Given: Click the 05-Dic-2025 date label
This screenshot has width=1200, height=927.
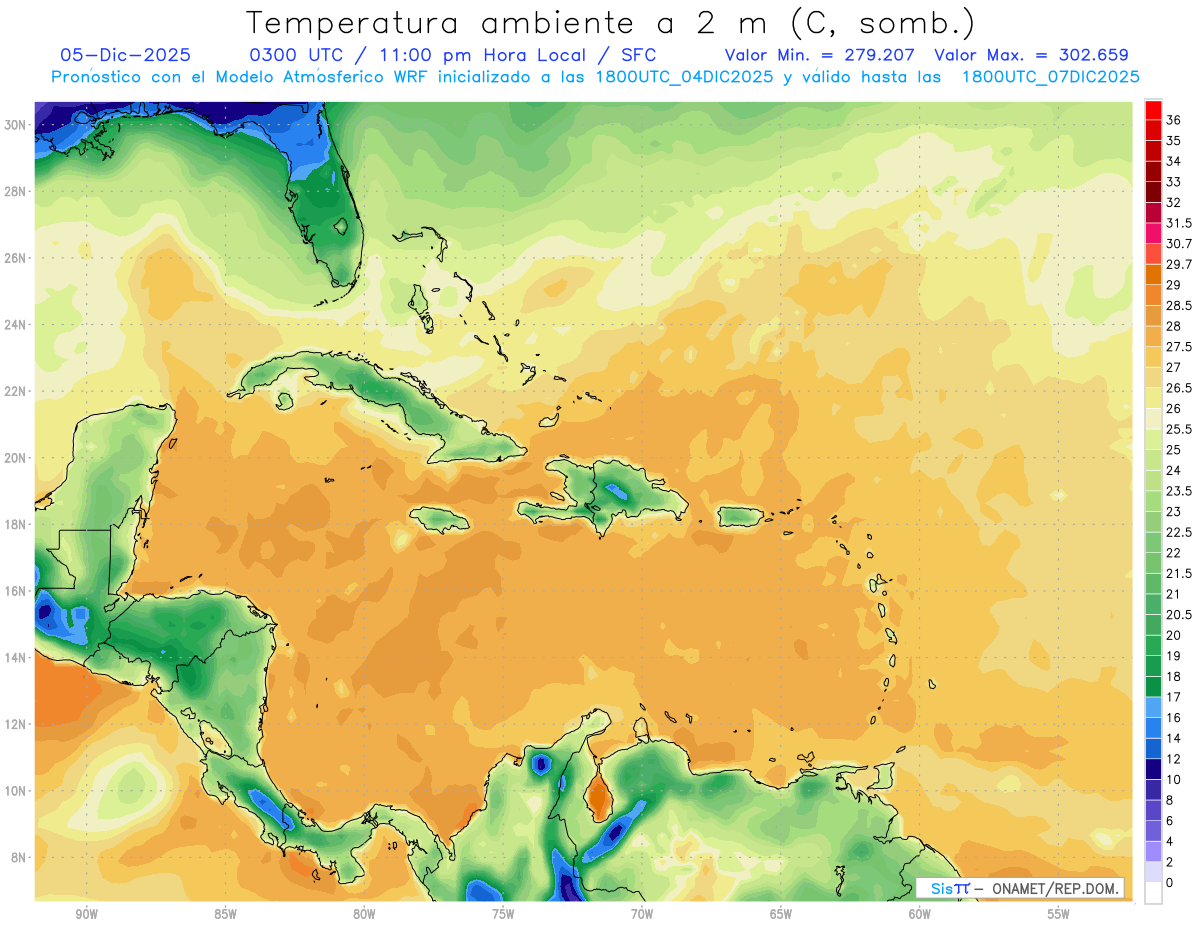Looking at the screenshot, I should pos(125,55).
